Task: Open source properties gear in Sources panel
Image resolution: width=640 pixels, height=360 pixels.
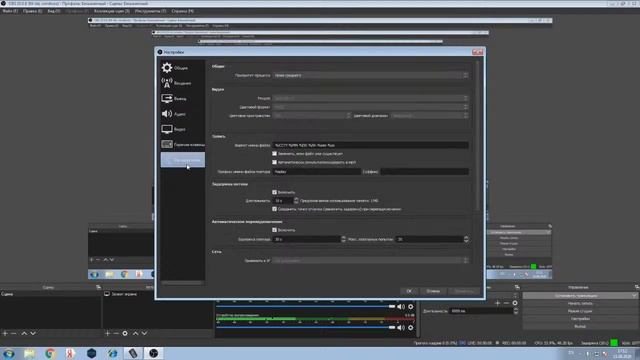Action: coord(125,333)
